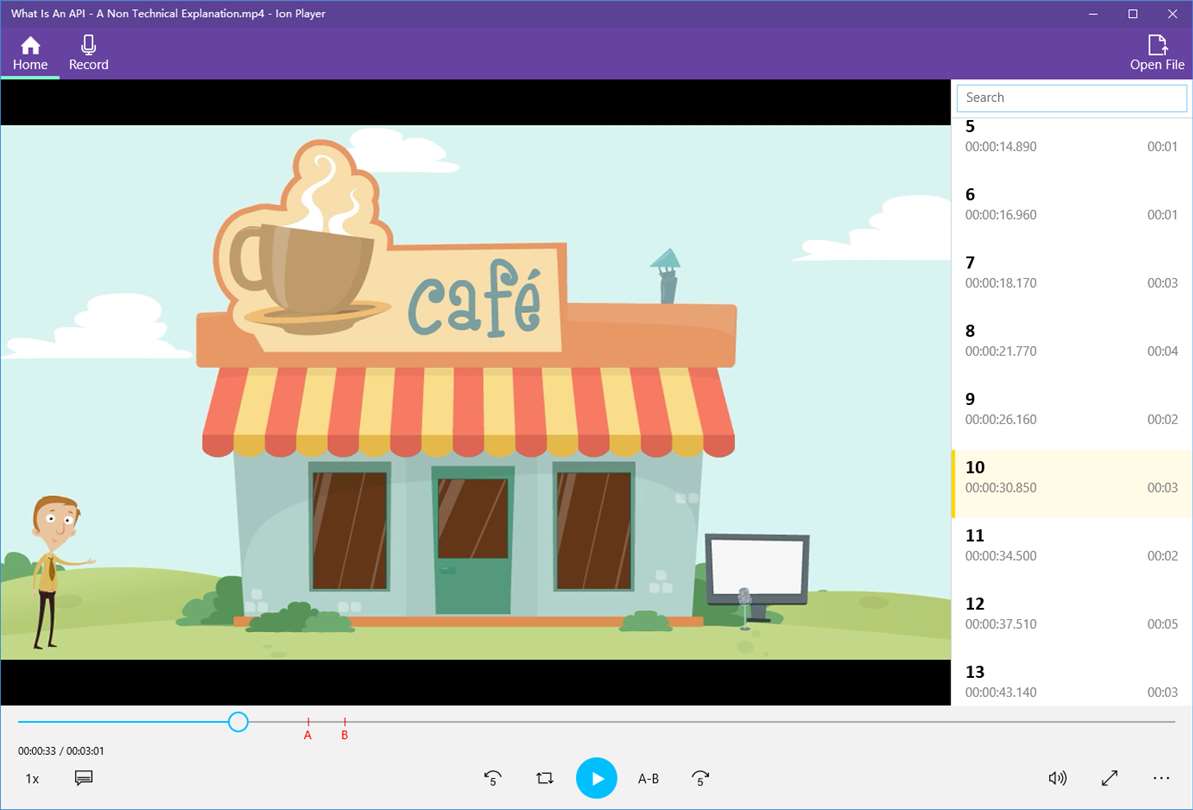Select subtitle entry 7 at 00:00:18.170

pos(1072,272)
